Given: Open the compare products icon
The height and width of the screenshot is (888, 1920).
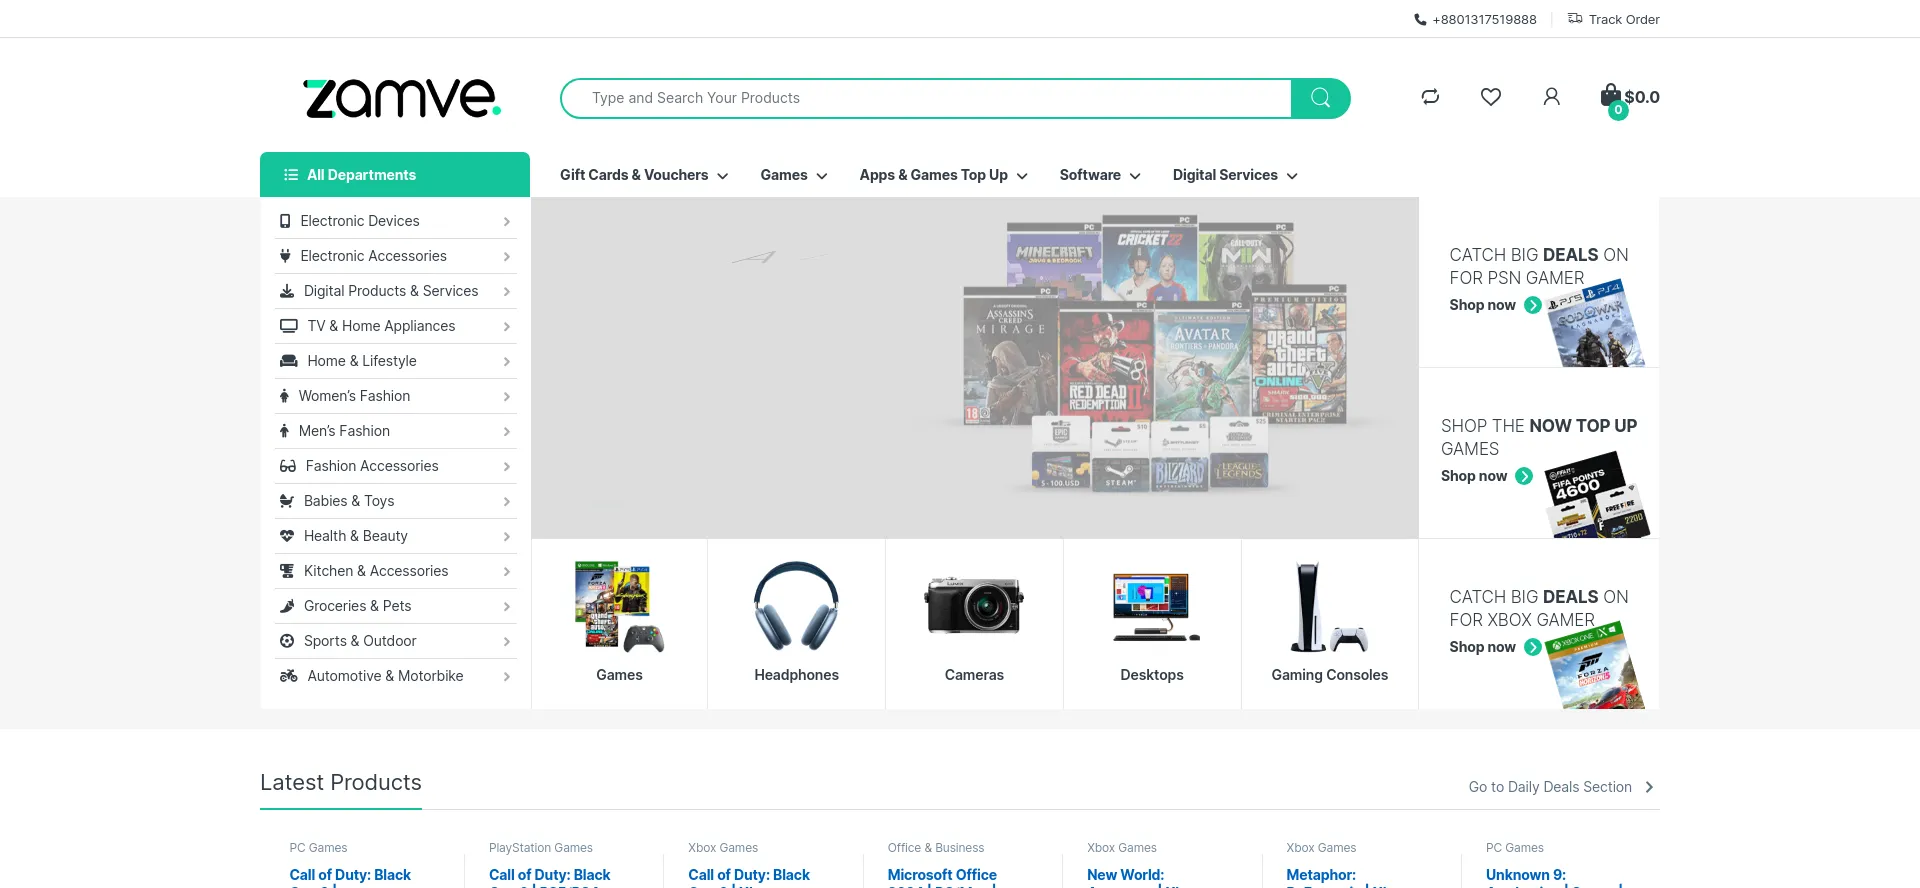Looking at the screenshot, I should 1430,97.
